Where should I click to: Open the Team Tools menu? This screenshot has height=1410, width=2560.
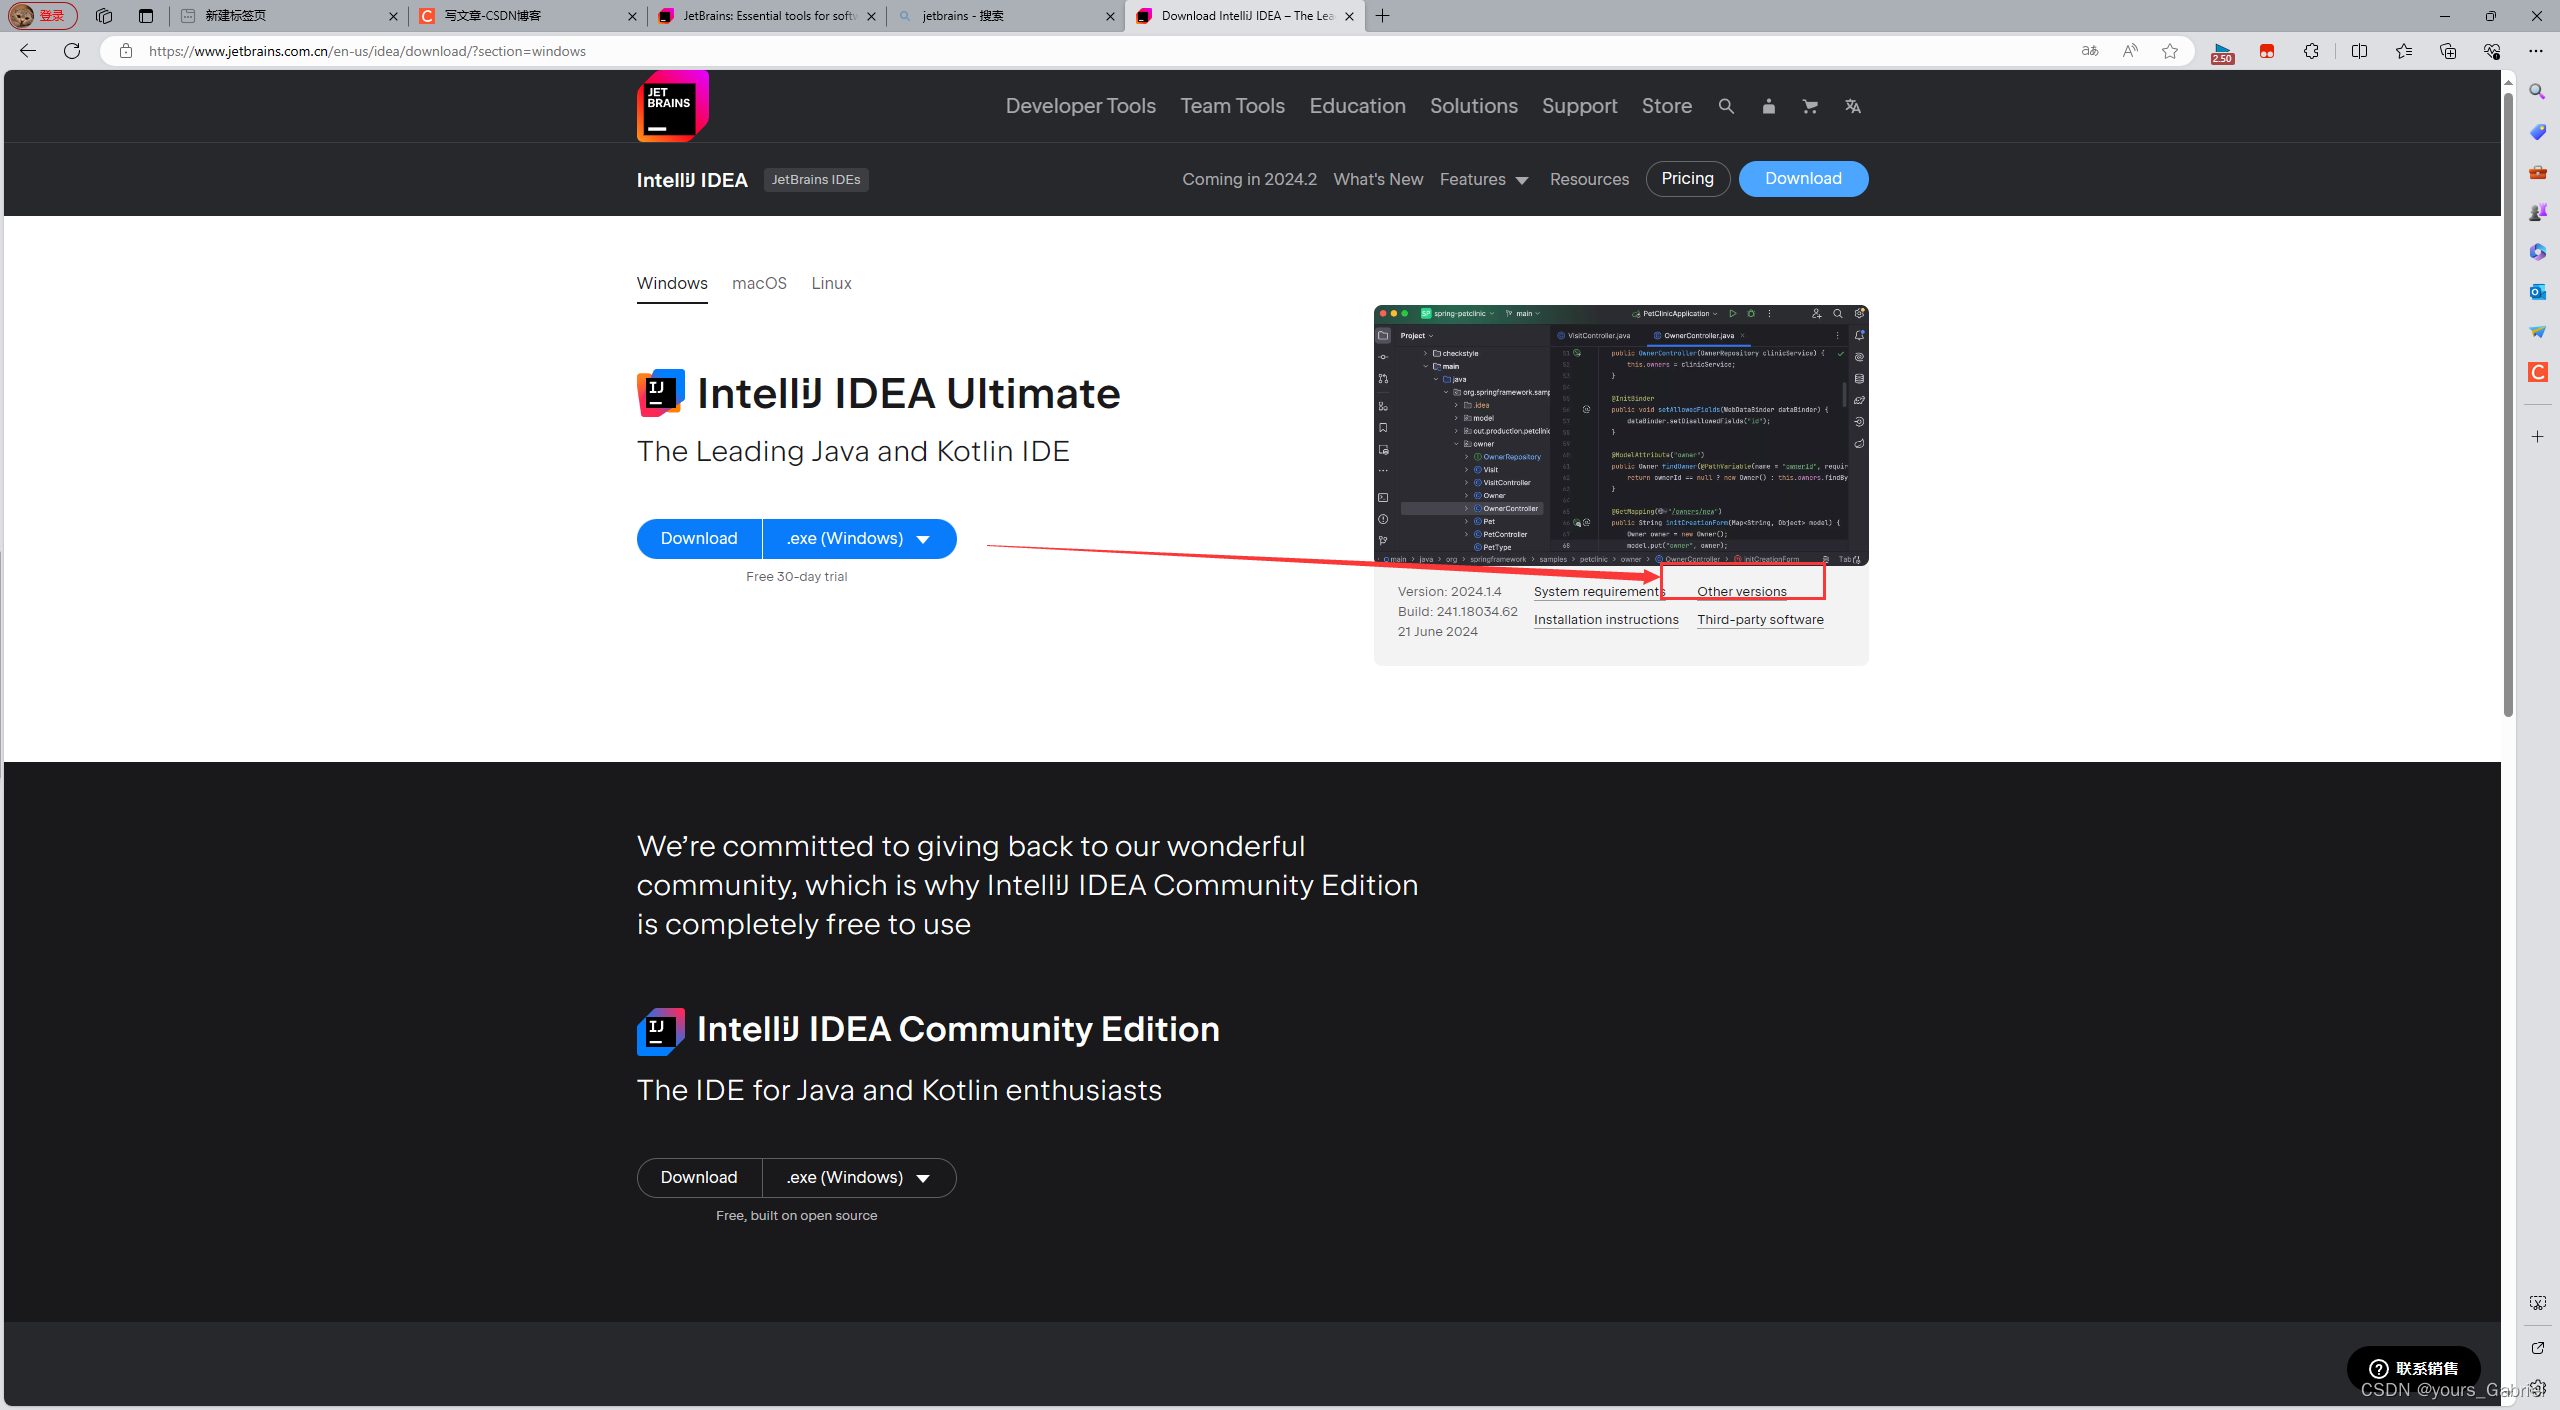pos(1232,106)
